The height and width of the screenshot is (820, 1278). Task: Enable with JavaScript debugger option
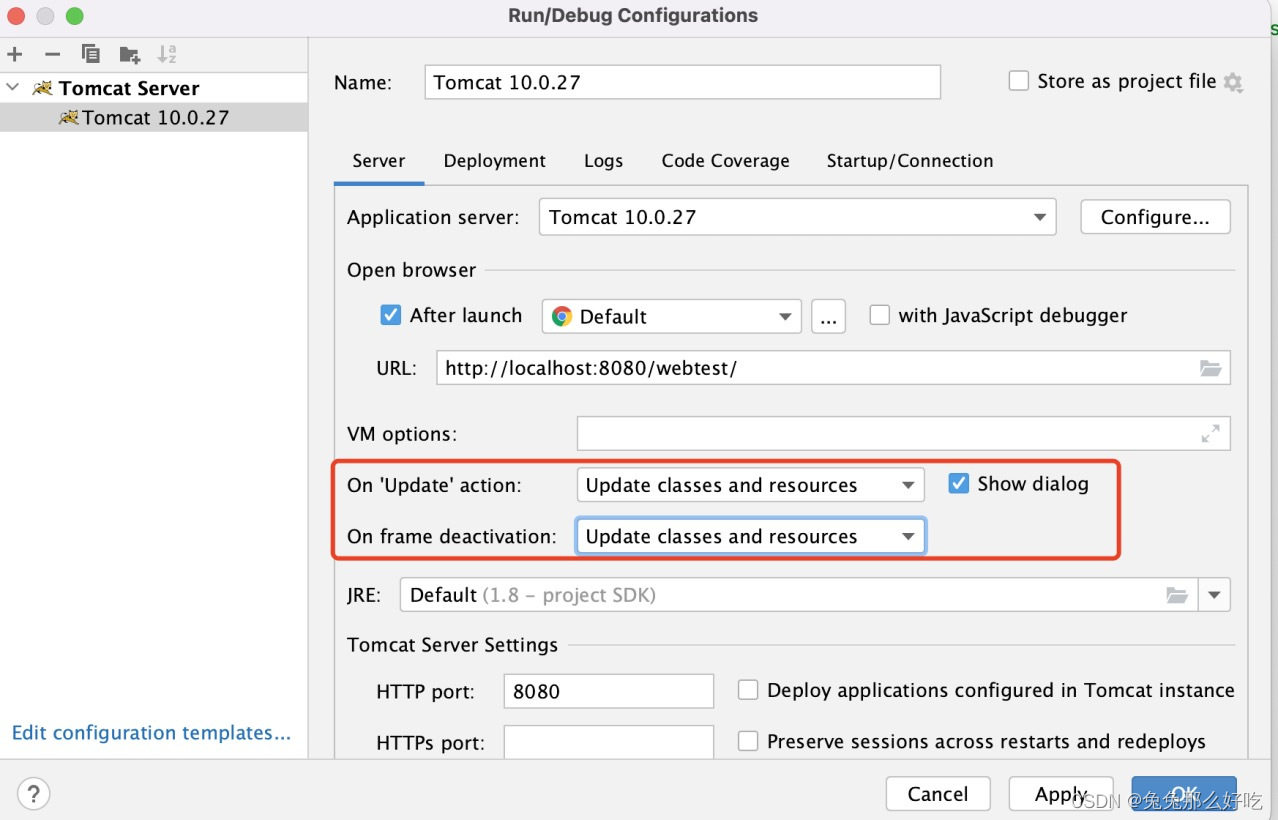[x=879, y=315]
